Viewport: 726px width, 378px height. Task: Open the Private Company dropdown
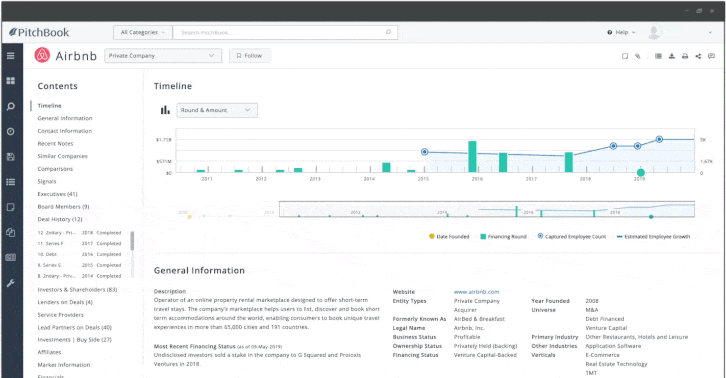pyautogui.click(x=162, y=56)
